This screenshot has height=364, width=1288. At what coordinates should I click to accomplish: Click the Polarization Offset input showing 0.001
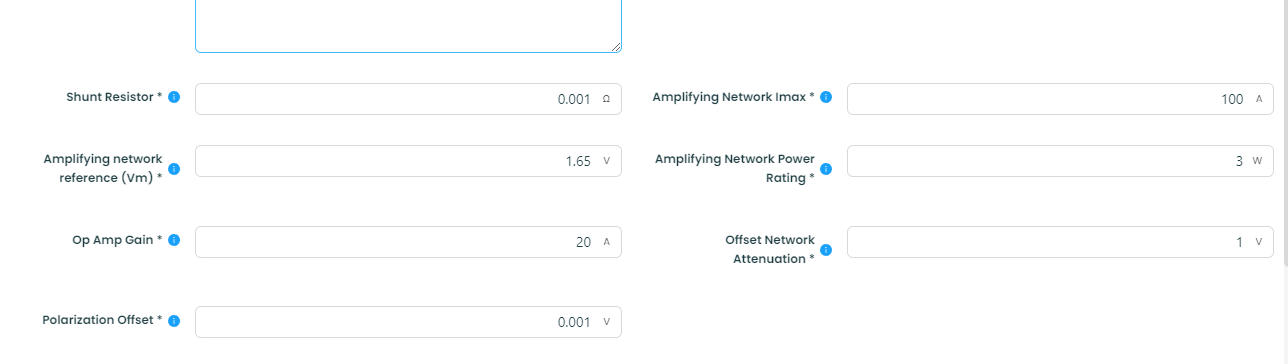(x=408, y=322)
